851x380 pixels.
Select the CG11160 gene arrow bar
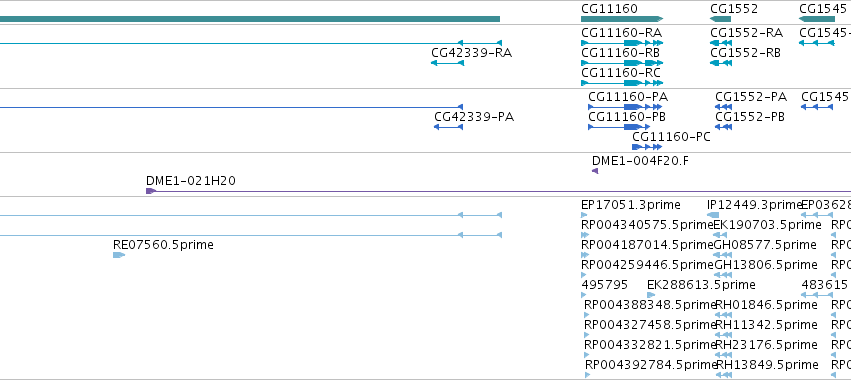click(622, 19)
